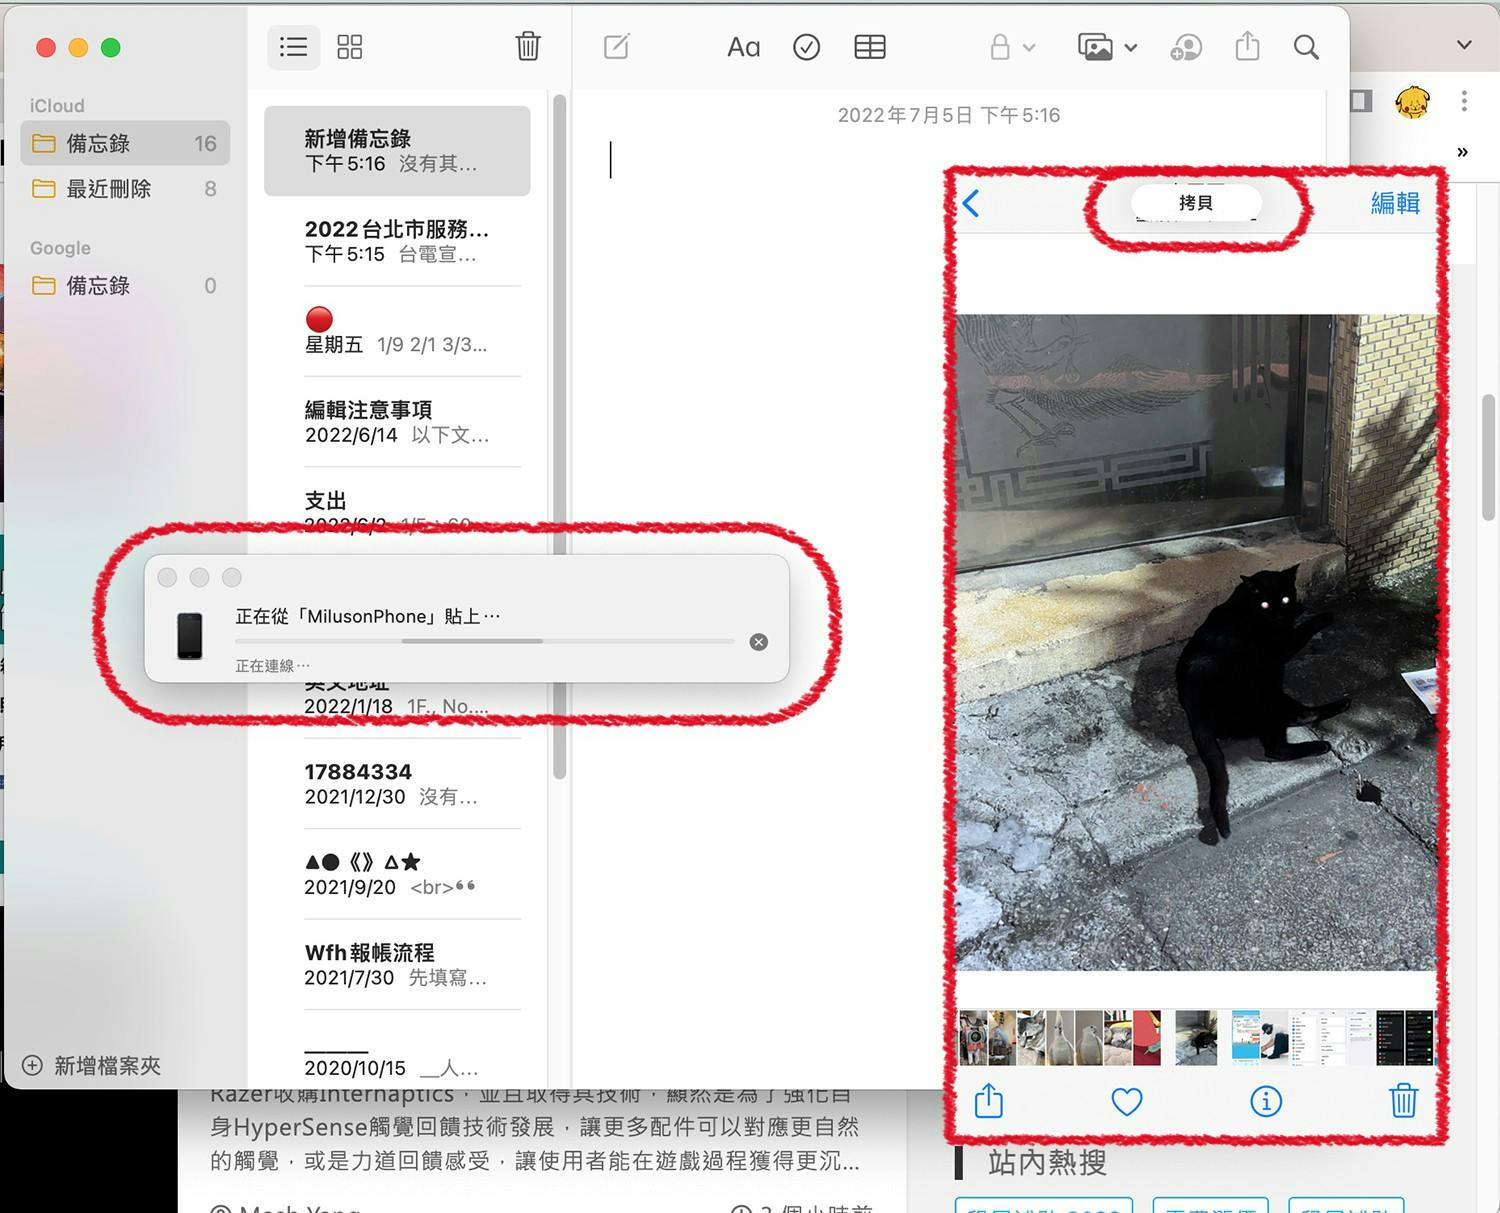The image size is (1500, 1213).
Task: Show hidden bookmarks with double chevron
Action: pyautogui.click(x=1463, y=152)
